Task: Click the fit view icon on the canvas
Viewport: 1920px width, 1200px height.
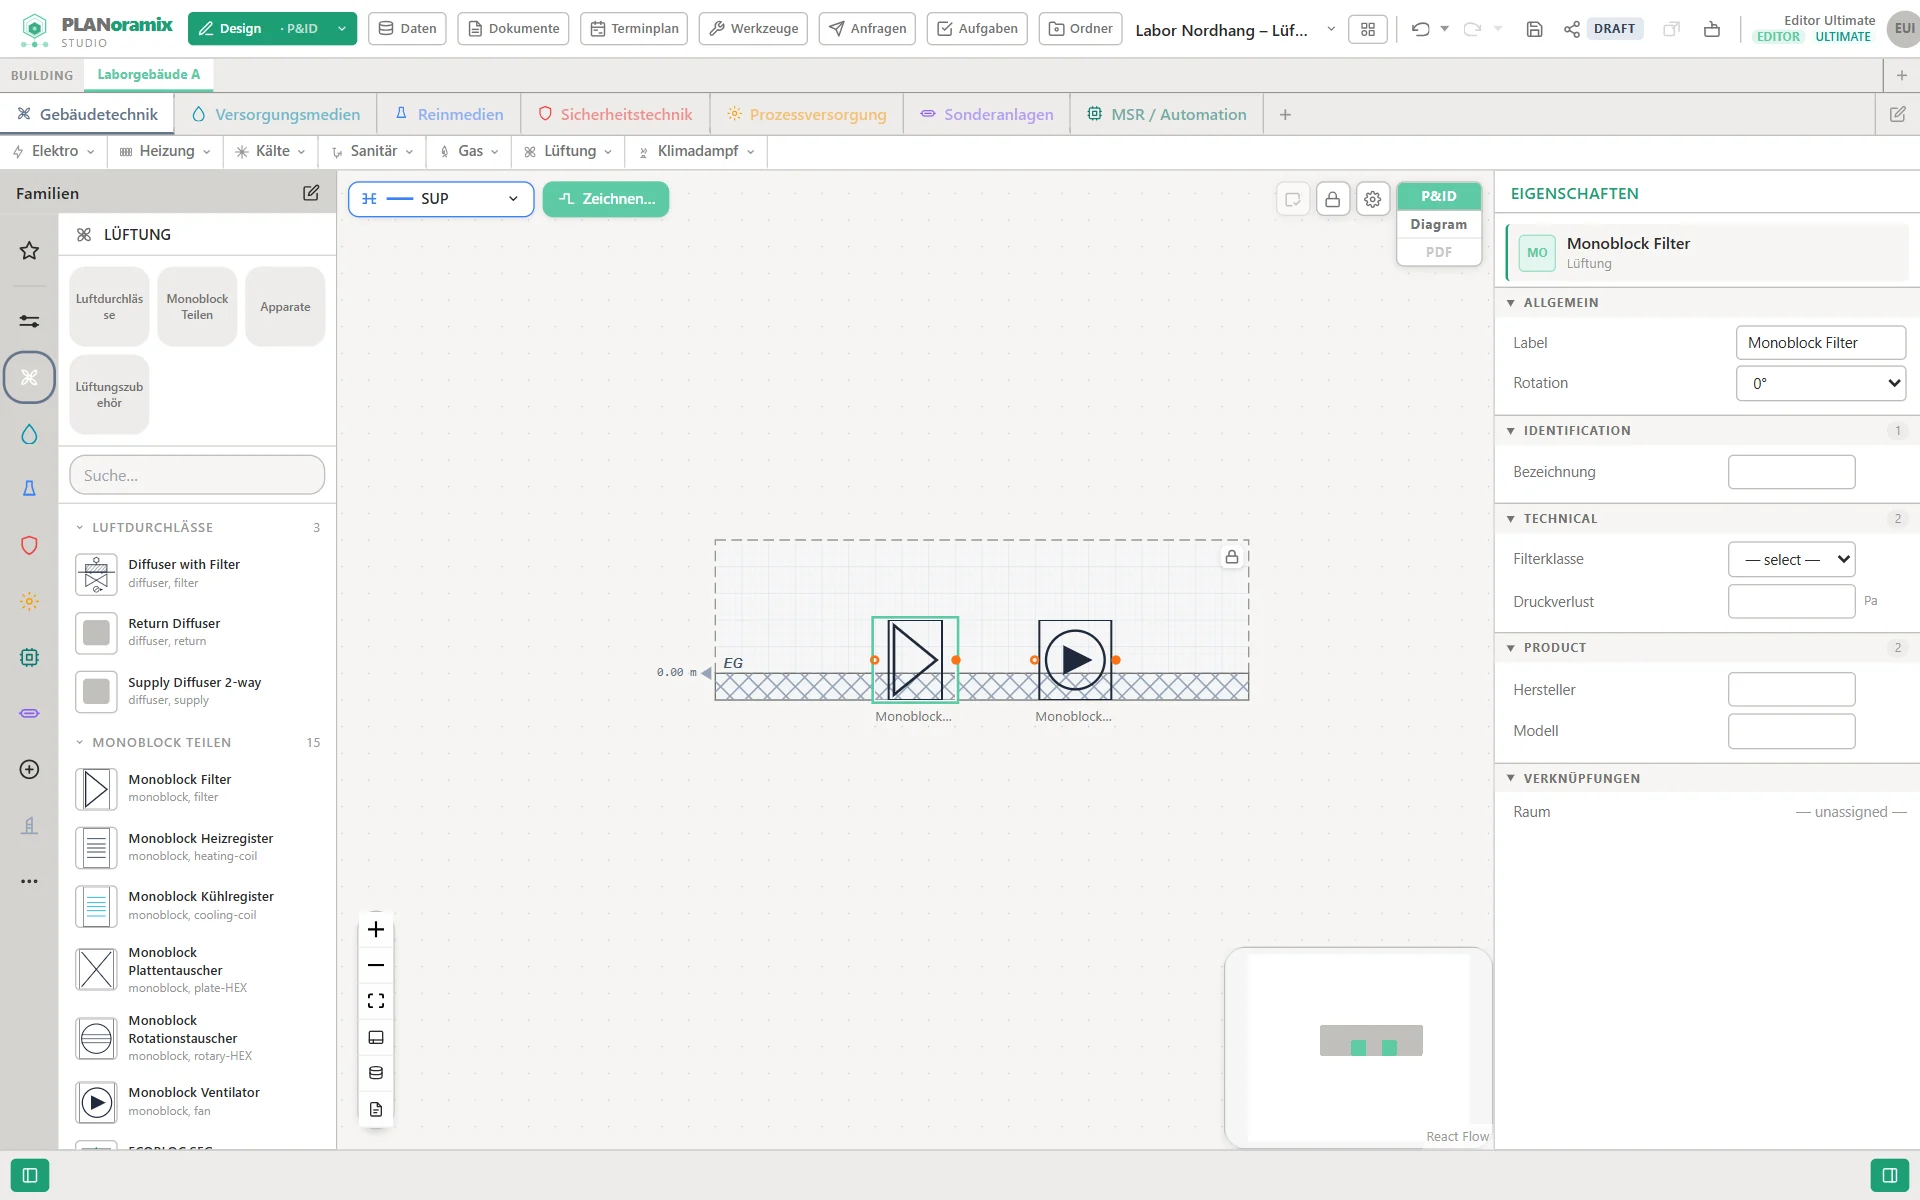Action: coord(376,1001)
